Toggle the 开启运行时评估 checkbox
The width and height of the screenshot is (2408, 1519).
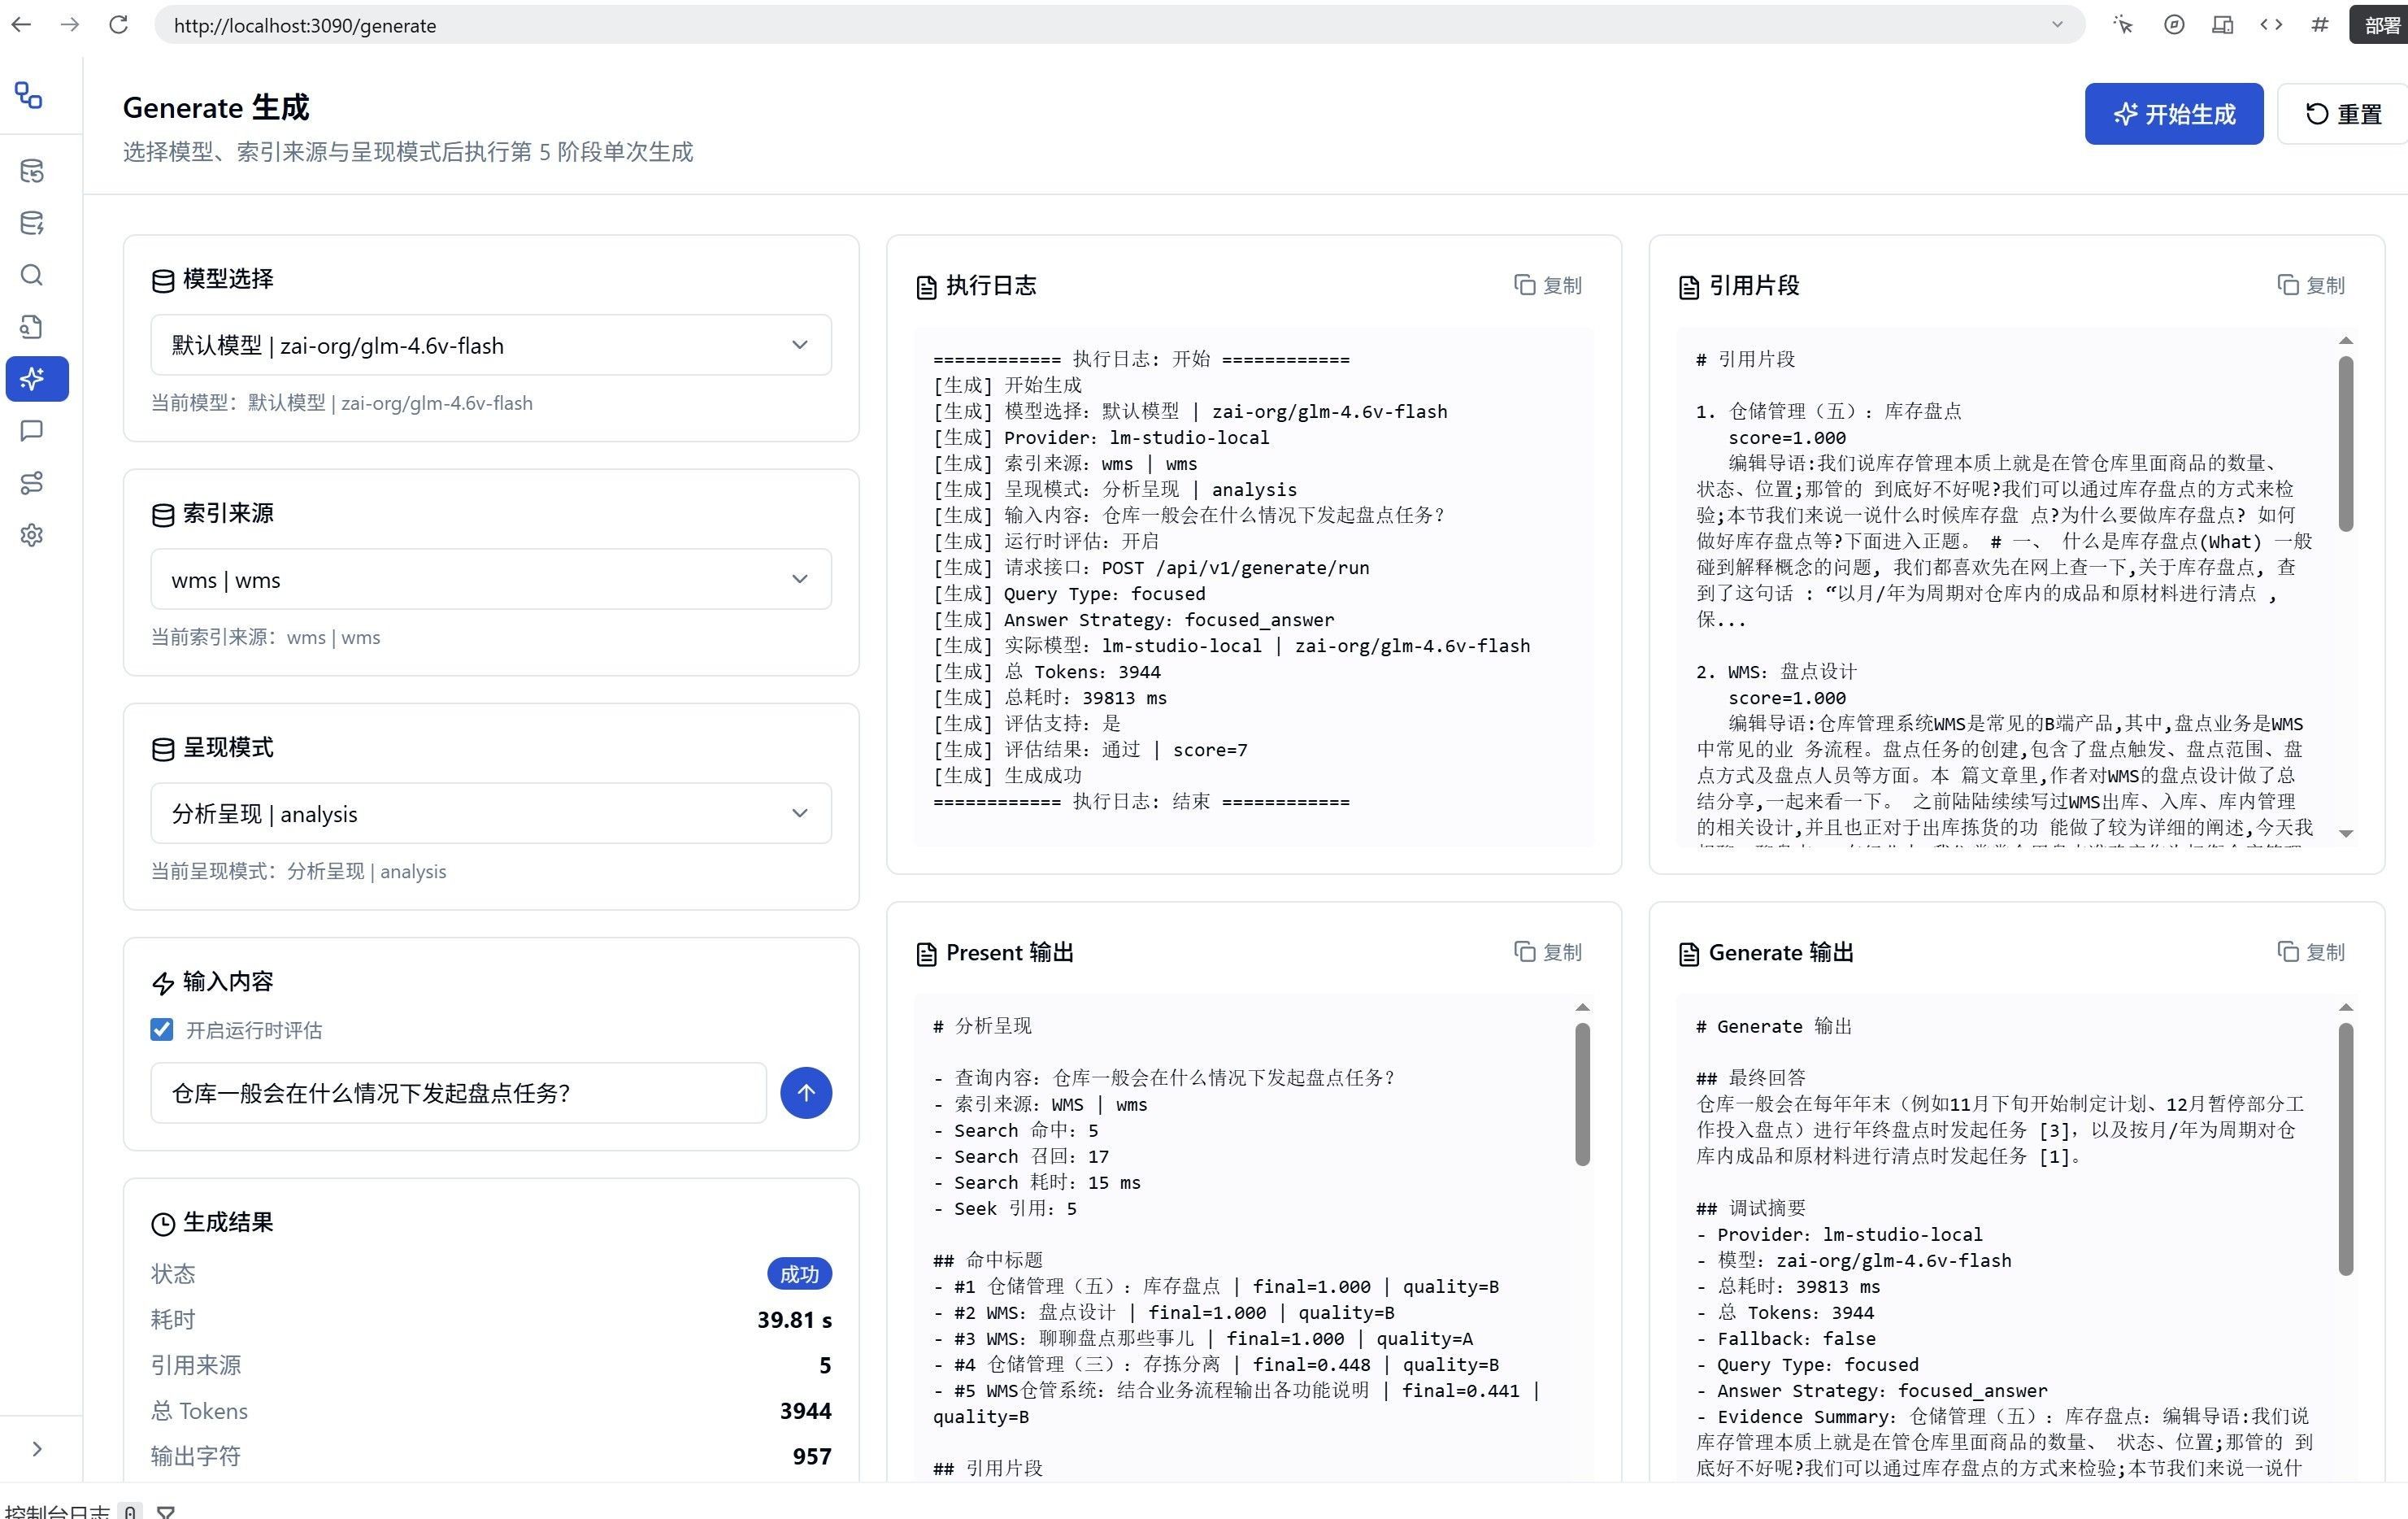click(162, 1030)
